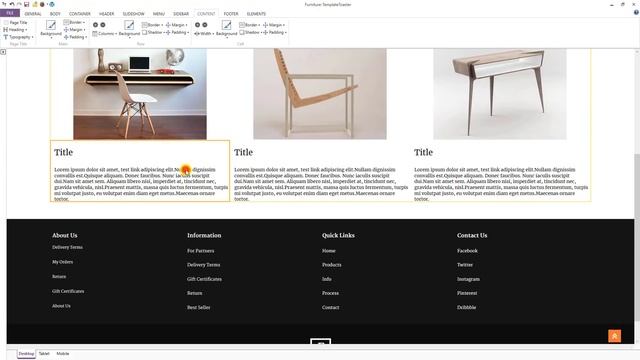Switch to the HEADER ribbon tab
The image size is (640, 360).
point(107,14)
